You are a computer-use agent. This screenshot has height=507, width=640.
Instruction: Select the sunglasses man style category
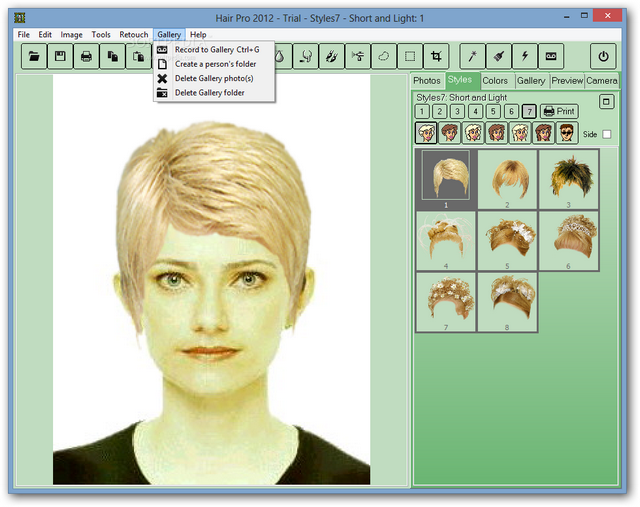click(566, 133)
